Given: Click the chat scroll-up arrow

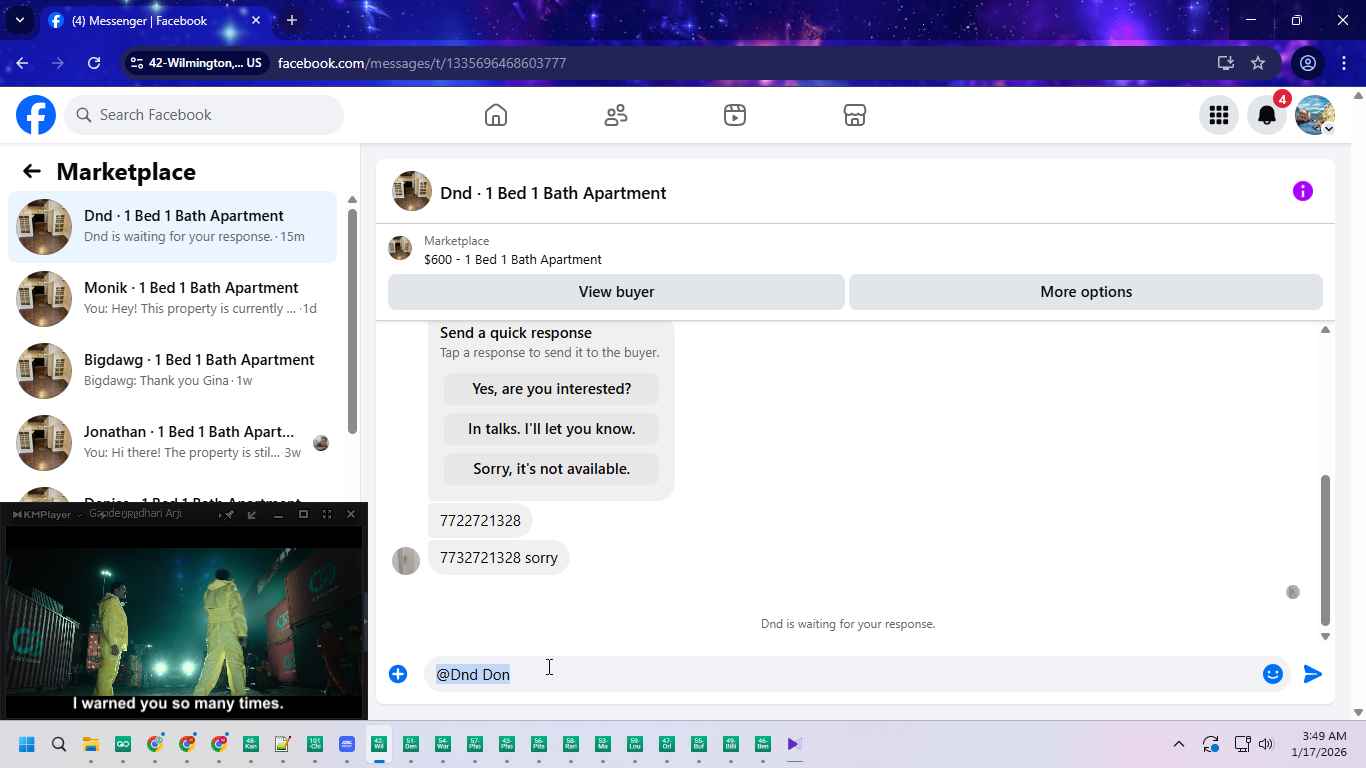Looking at the screenshot, I should 1325,330.
